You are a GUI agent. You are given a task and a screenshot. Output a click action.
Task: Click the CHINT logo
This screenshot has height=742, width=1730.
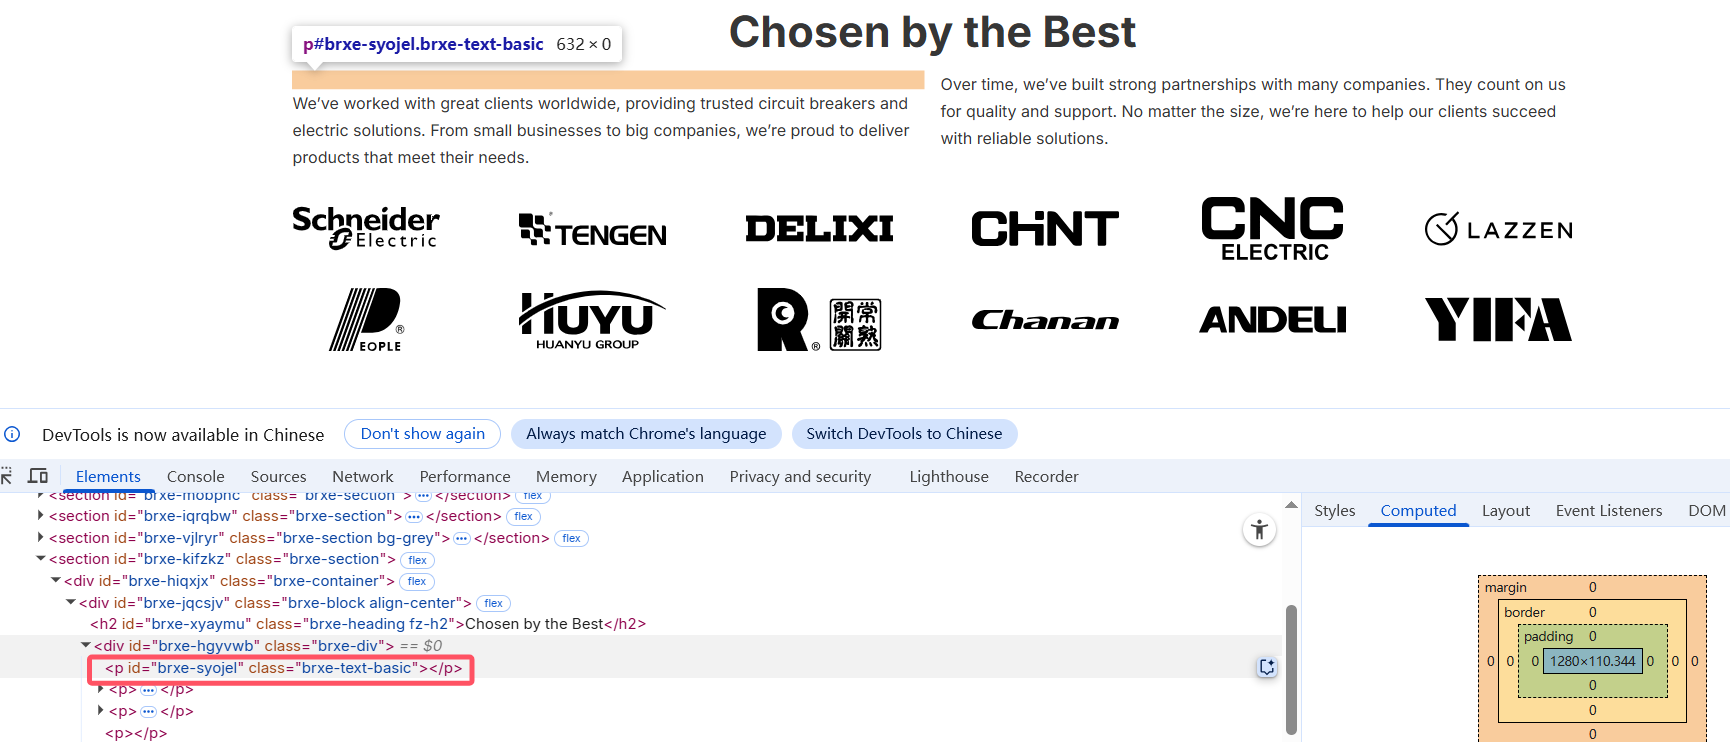[x=1045, y=229]
